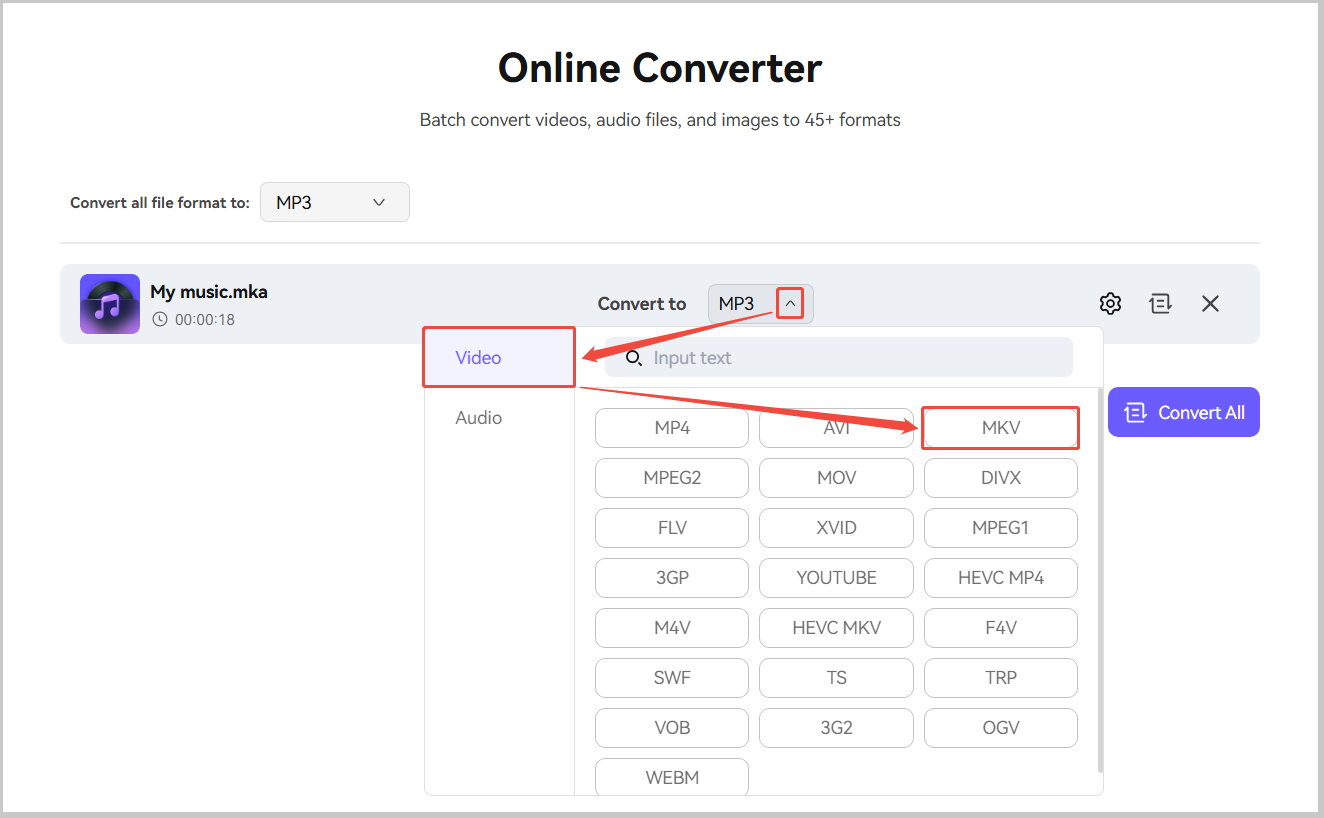Viewport: 1324px width, 818px height.
Task: Open settings gear for My music.mka
Action: tap(1110, 303)
